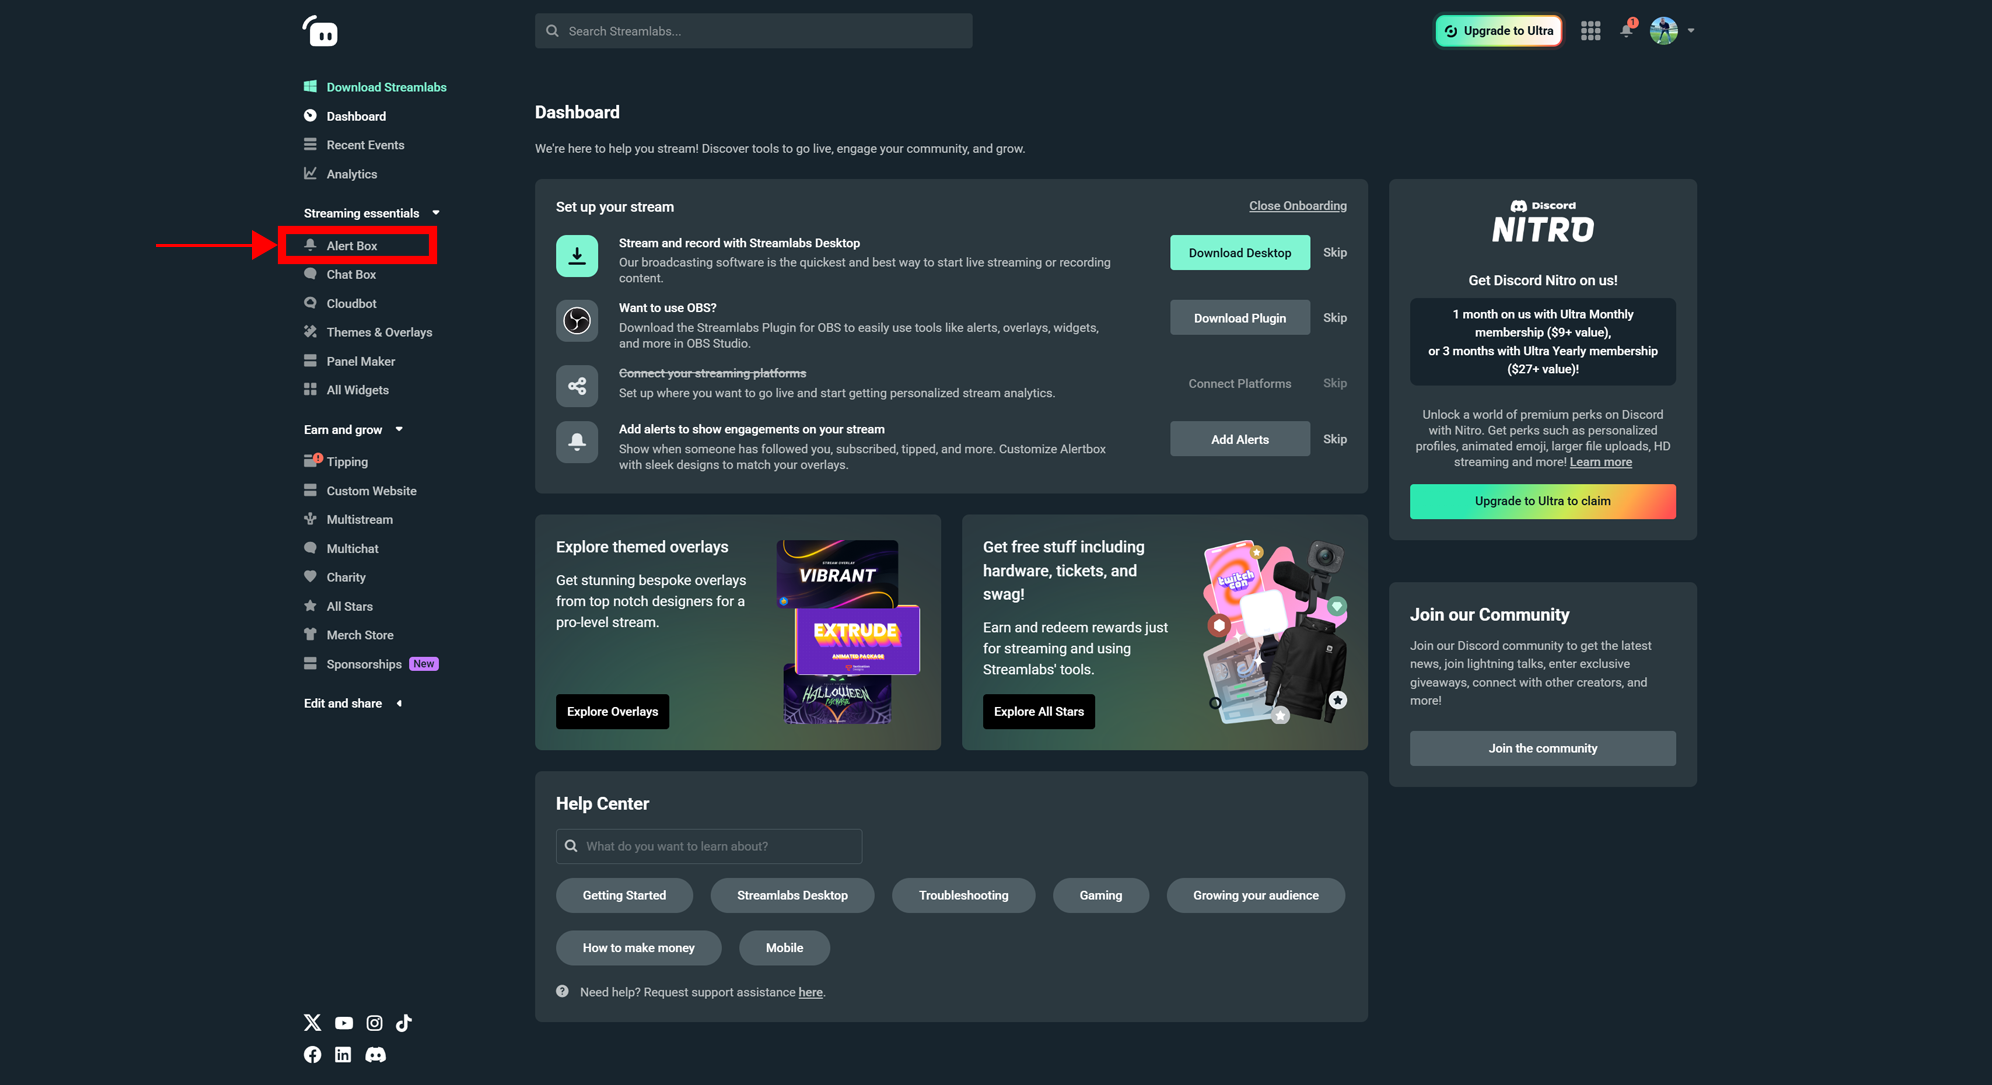
Task: Open the apps grid icon
Action: point(1590,31)
